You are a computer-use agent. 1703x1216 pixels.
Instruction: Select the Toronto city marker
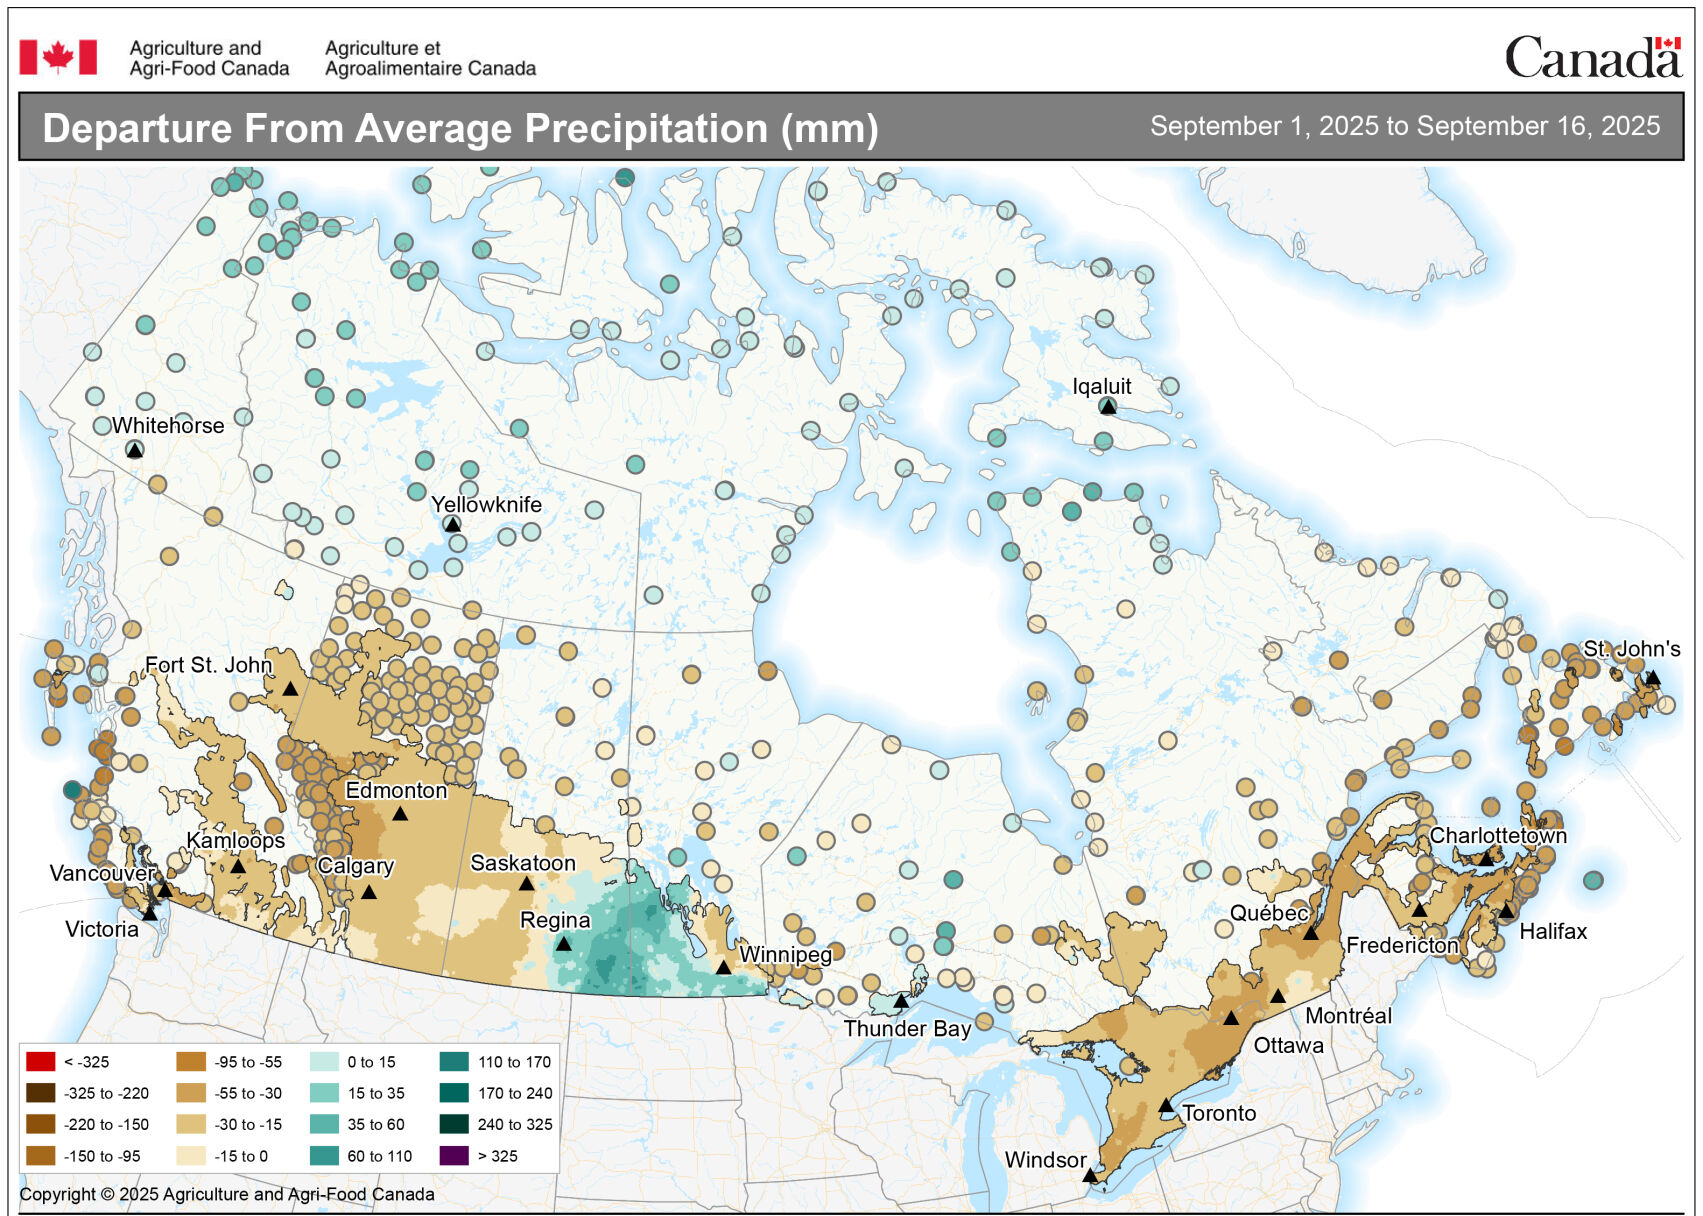pos(1166,1107)
